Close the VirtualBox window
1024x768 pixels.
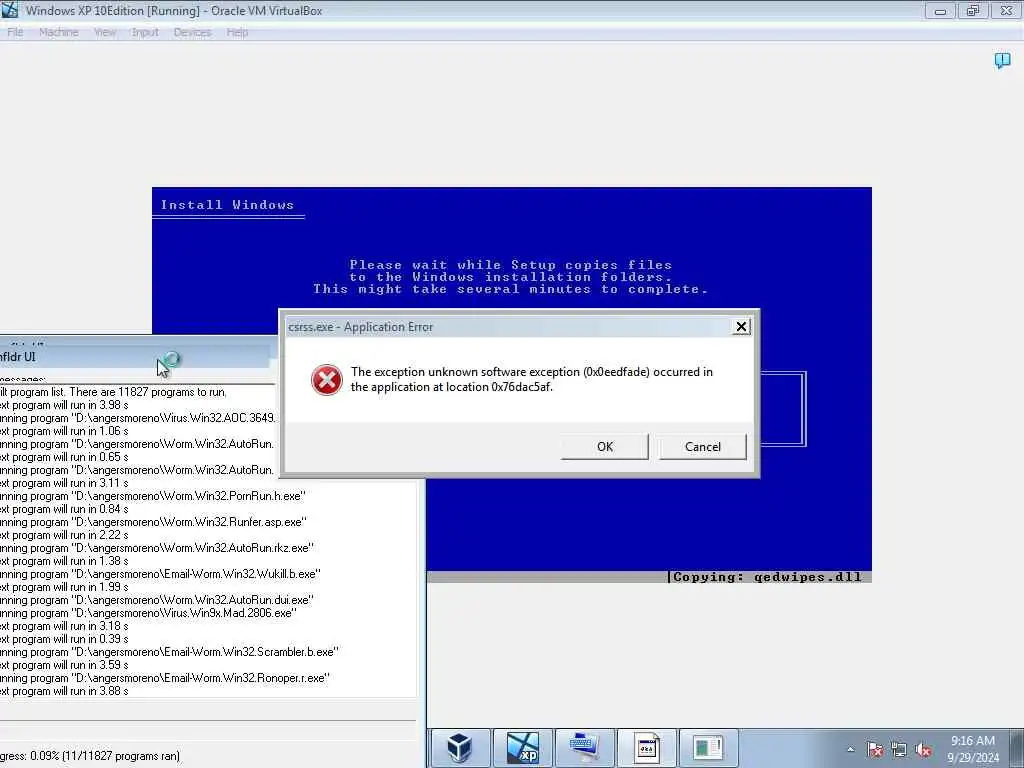(x=1006, y=10)
